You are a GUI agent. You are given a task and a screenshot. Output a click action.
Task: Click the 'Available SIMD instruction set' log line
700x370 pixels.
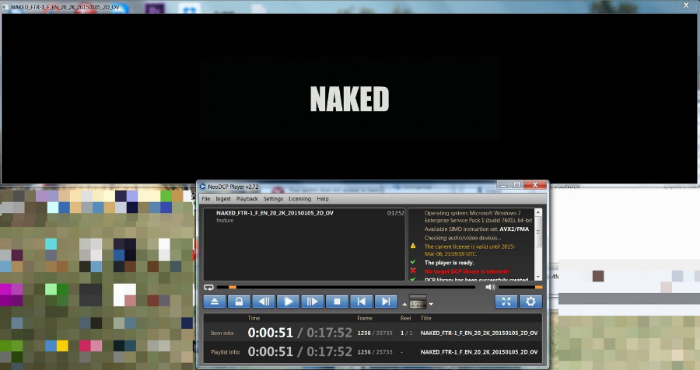click(476, 229)
